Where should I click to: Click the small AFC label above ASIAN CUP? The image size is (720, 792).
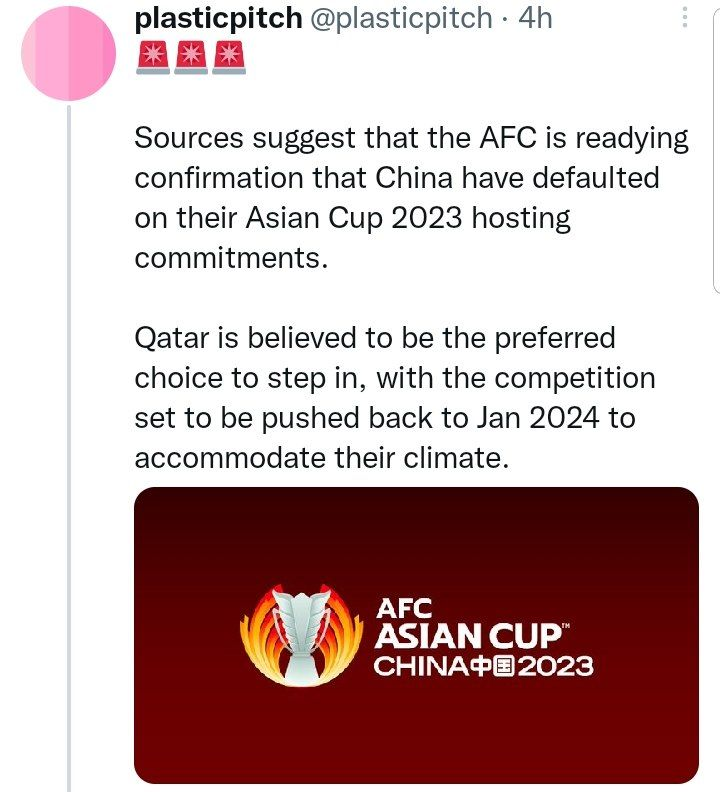402,607
